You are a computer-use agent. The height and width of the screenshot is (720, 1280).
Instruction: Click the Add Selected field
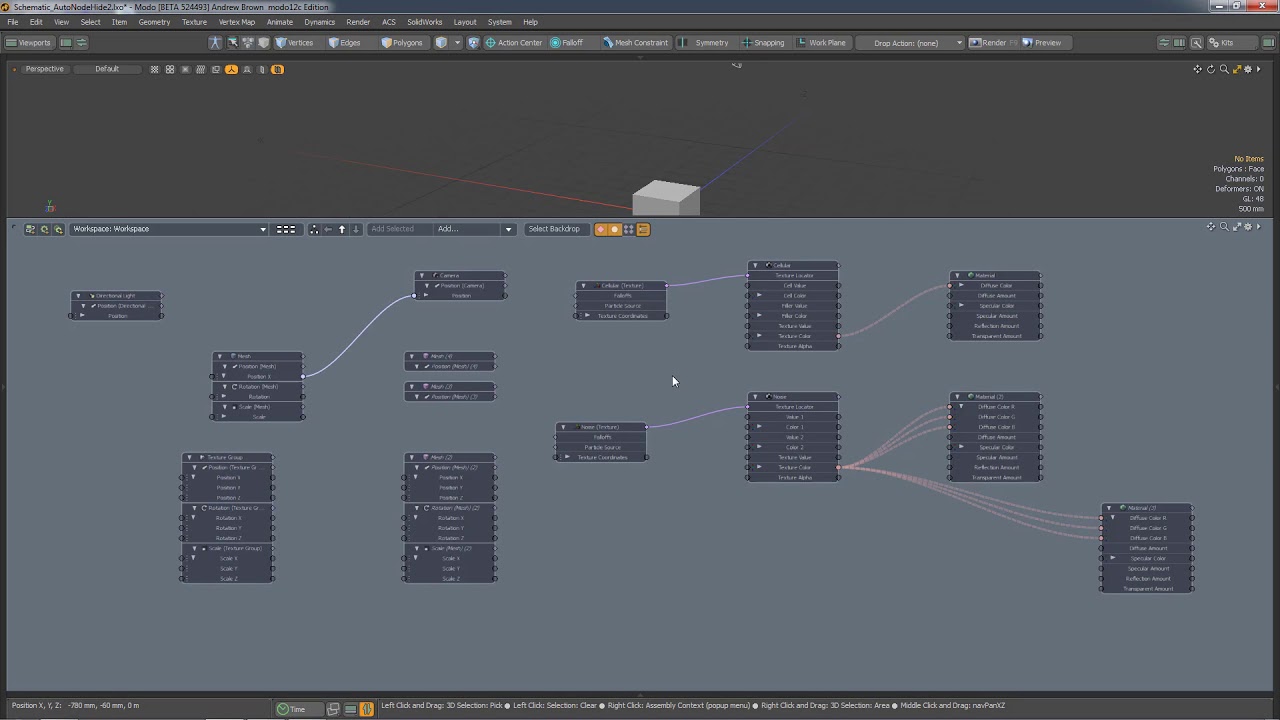point(399,229)
